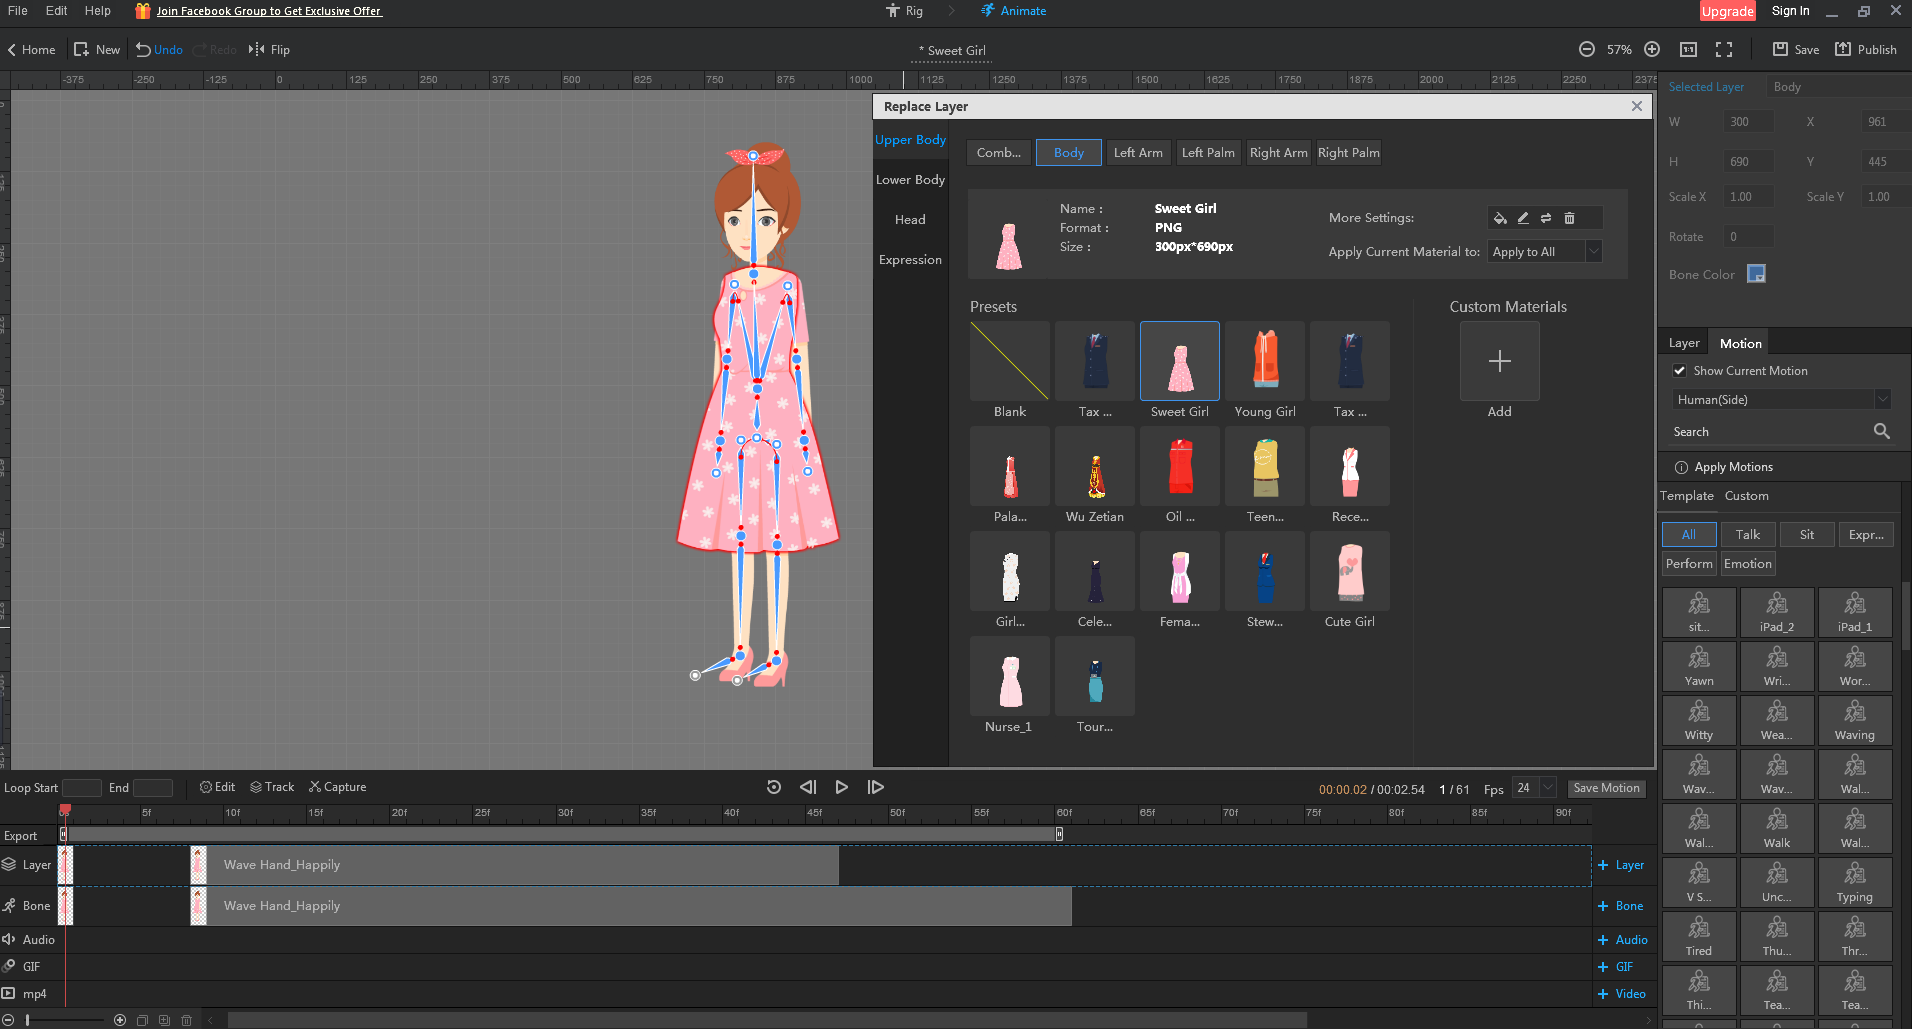
Task: Click the timeline paste clip icon
Action: tap(164, 1020)
